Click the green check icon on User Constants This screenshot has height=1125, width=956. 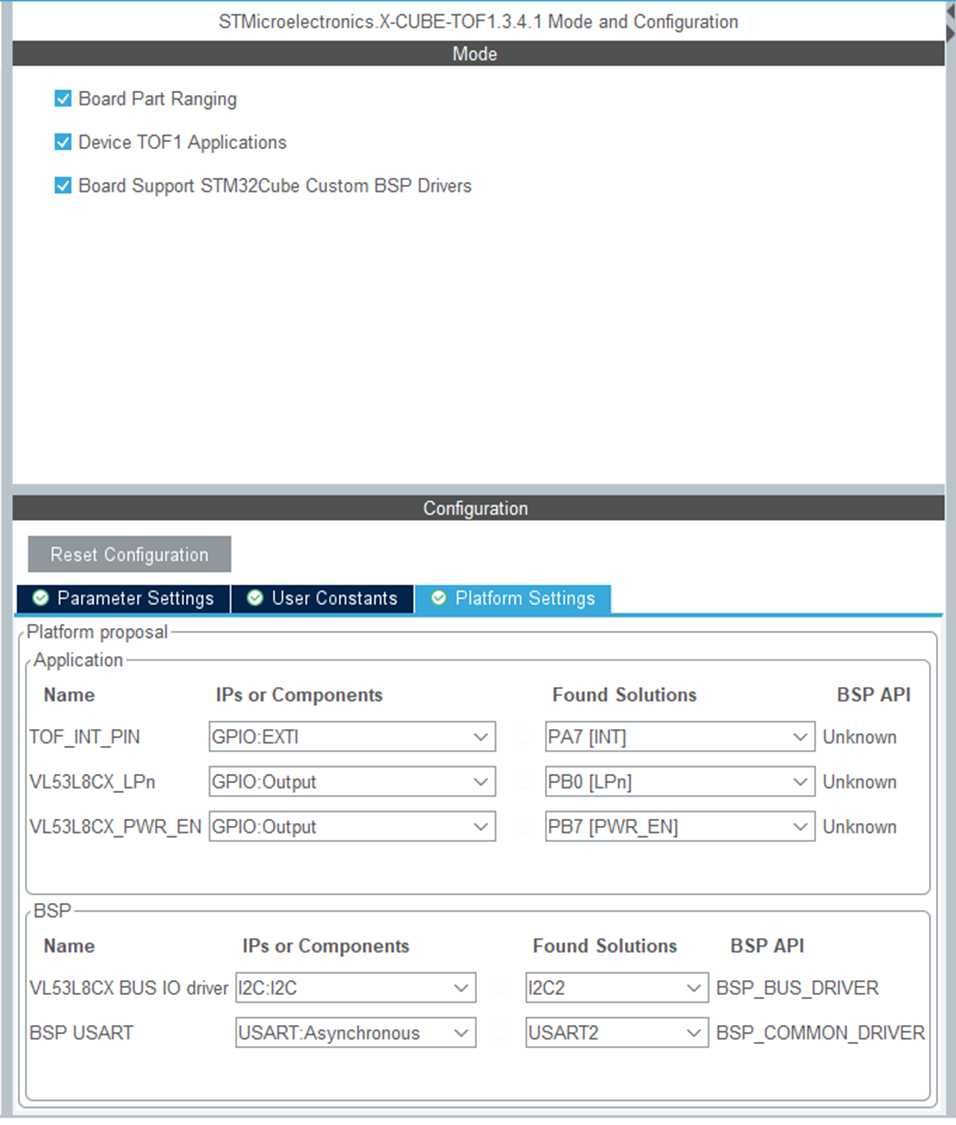[x=255, y=598]
